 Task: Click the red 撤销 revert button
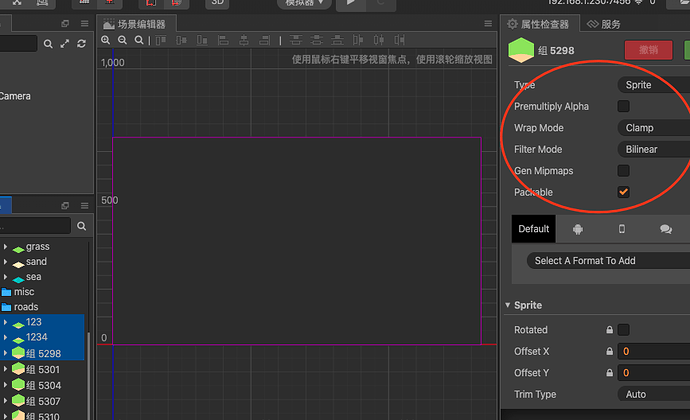click(649, 50)
